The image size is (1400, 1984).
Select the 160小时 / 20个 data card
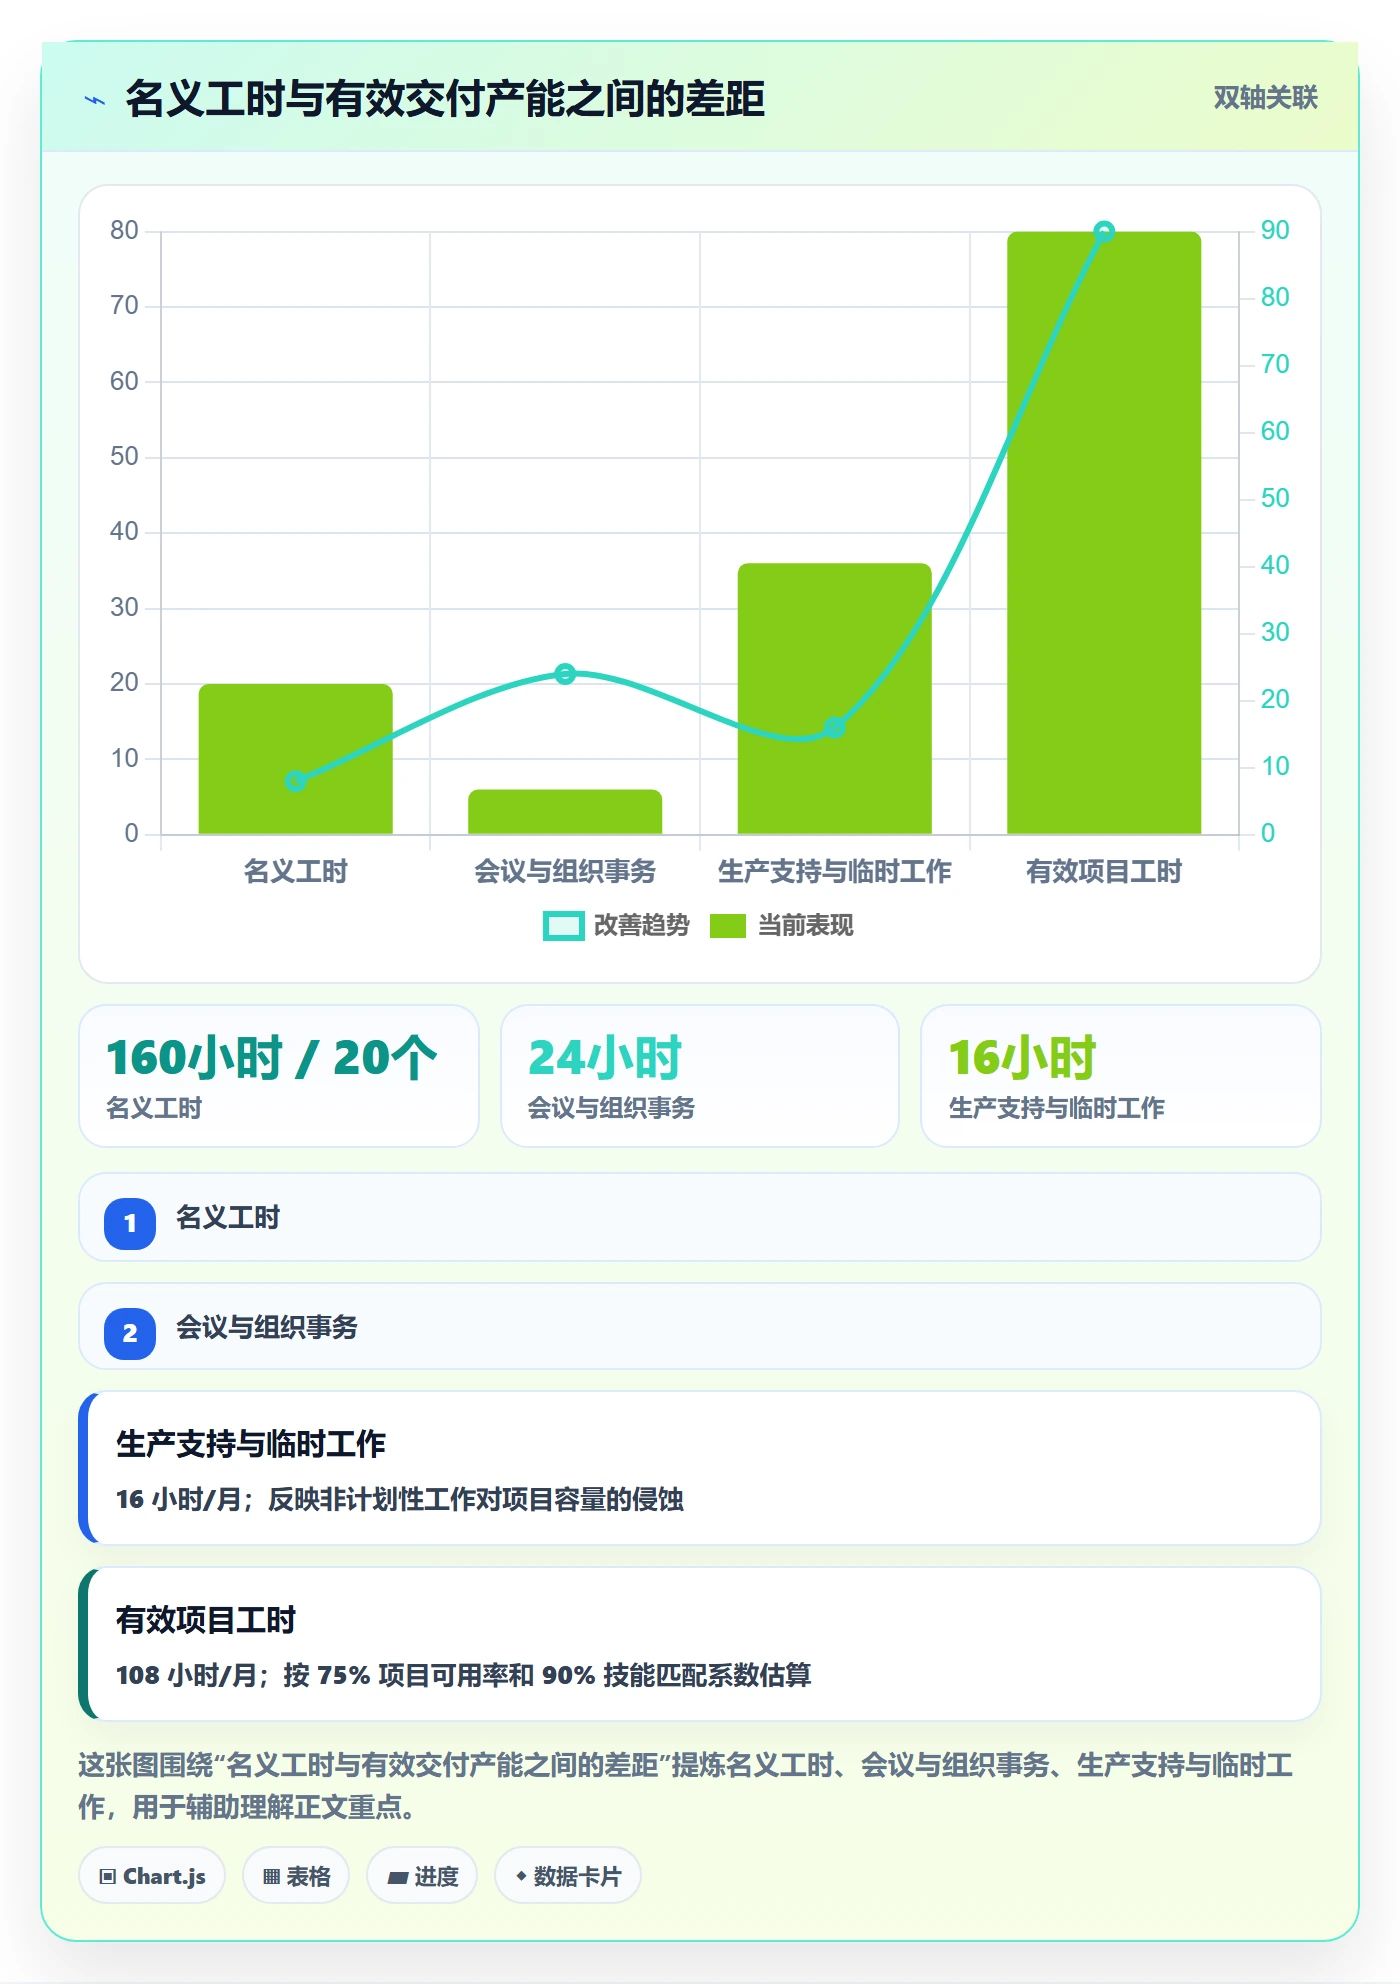[279, 1076]
